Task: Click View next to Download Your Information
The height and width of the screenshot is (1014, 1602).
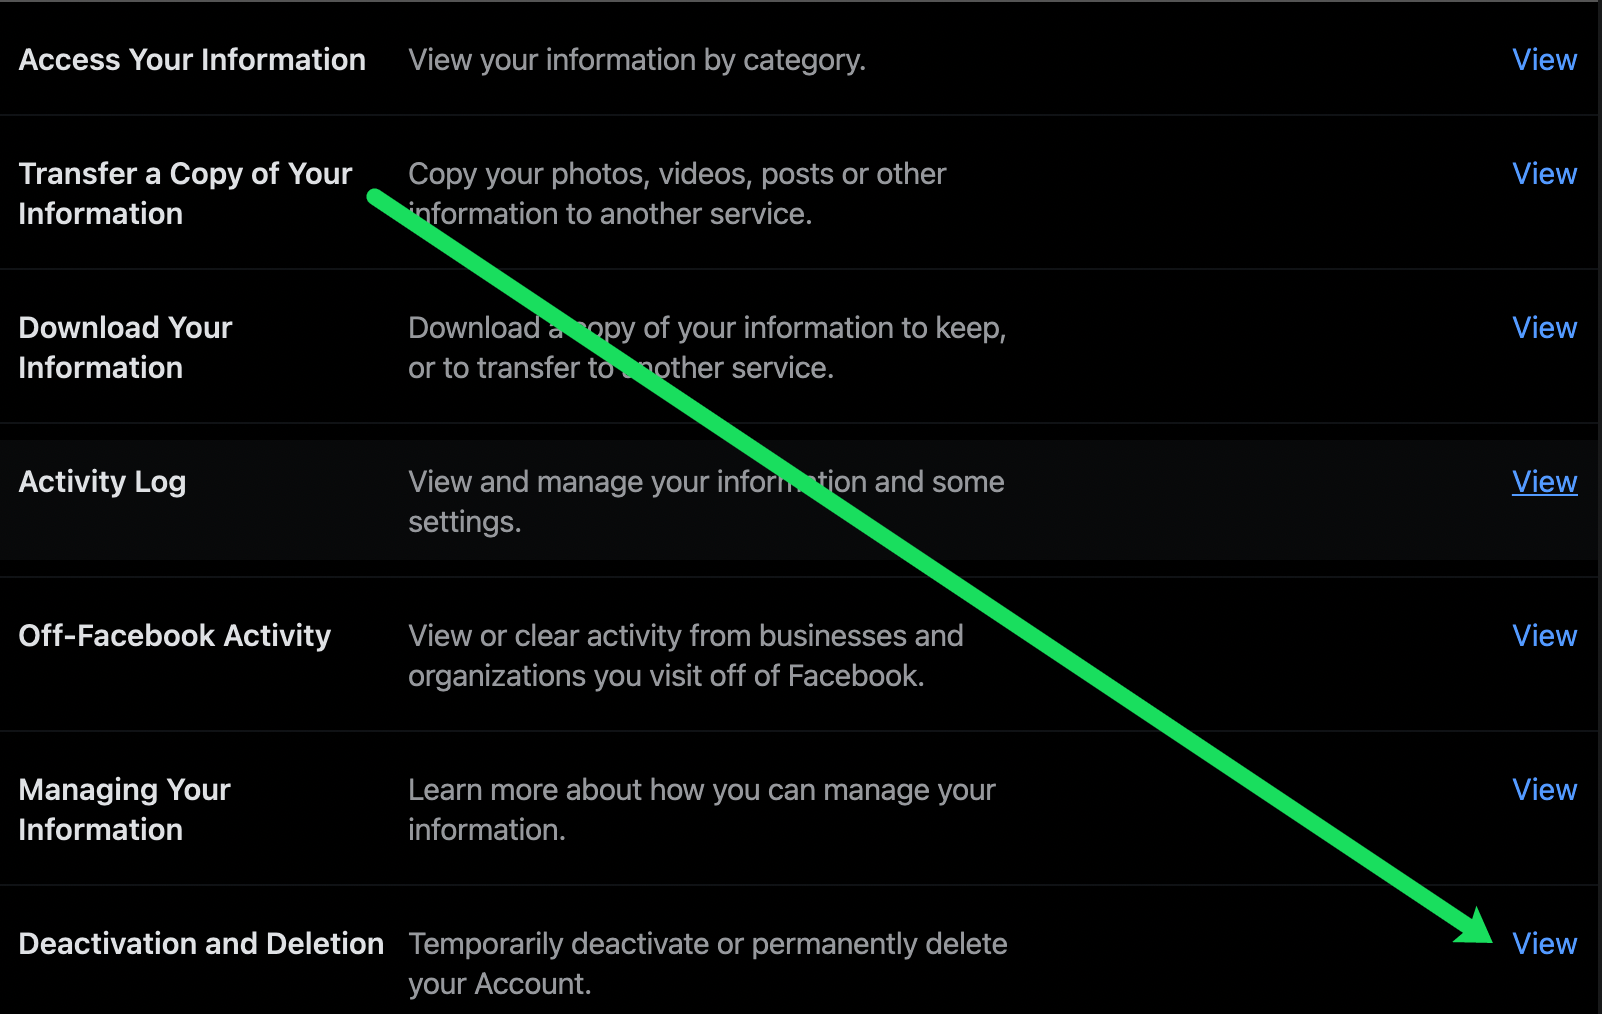Action: (x=1544, y=328)
